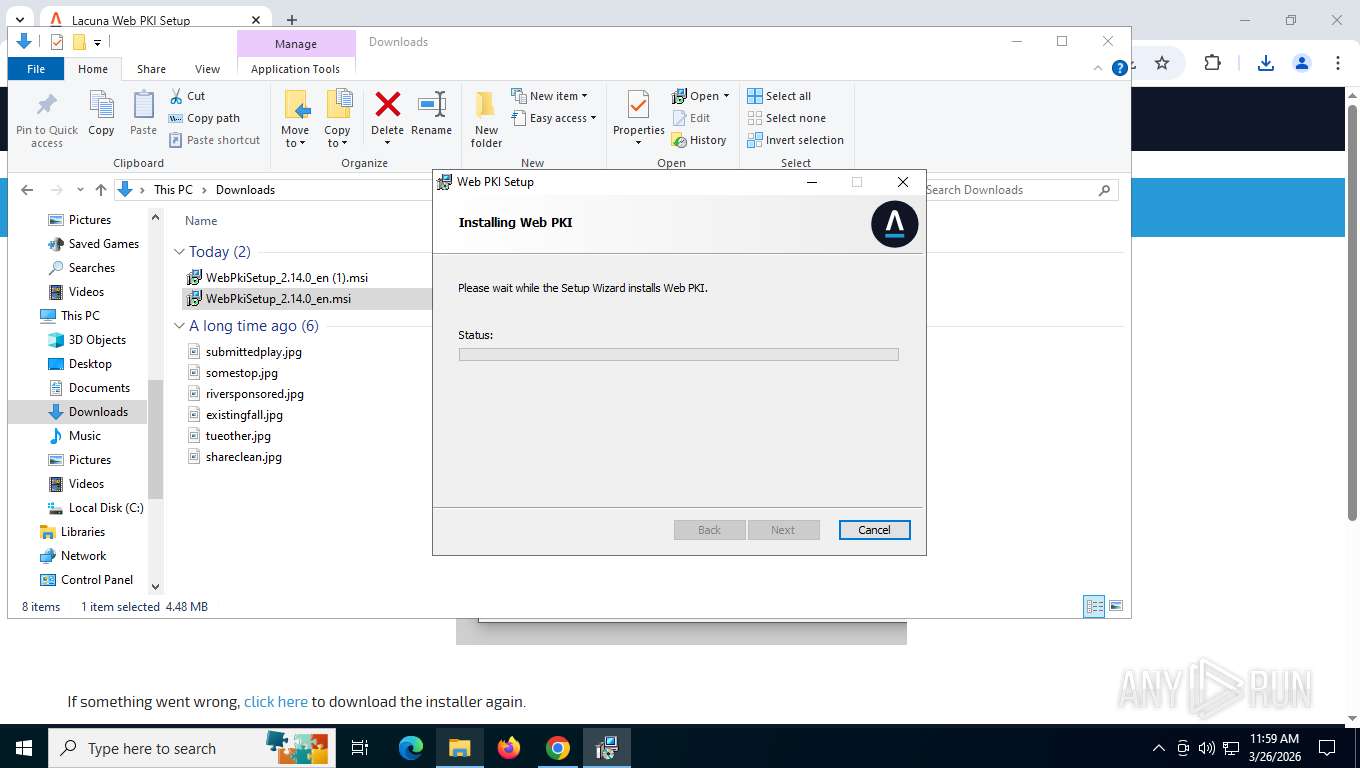Open the Application Tools tab
This screenshot has height=768, width=1360.
click(x=295, y=69)
